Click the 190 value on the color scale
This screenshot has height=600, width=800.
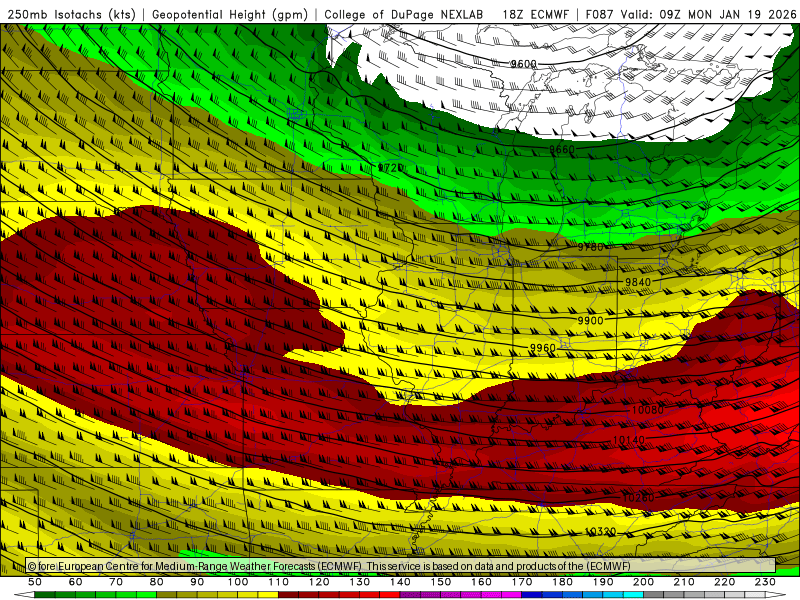[604, 582]
